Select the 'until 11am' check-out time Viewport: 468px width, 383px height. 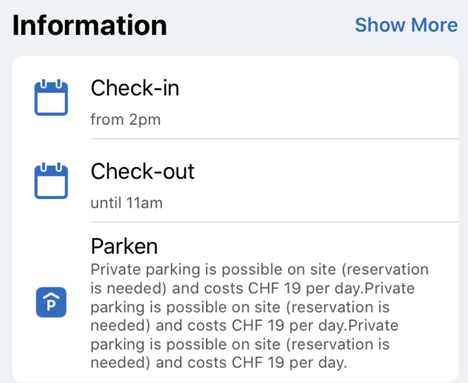pos(127,203)
